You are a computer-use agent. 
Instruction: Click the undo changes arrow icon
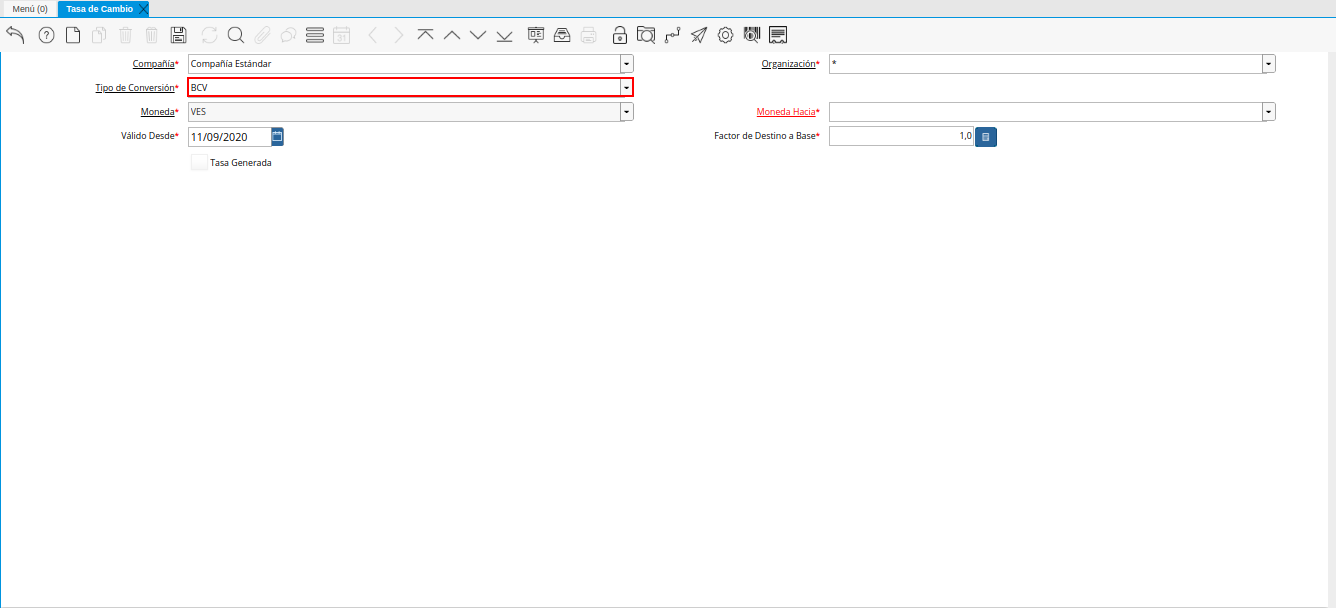15,35
